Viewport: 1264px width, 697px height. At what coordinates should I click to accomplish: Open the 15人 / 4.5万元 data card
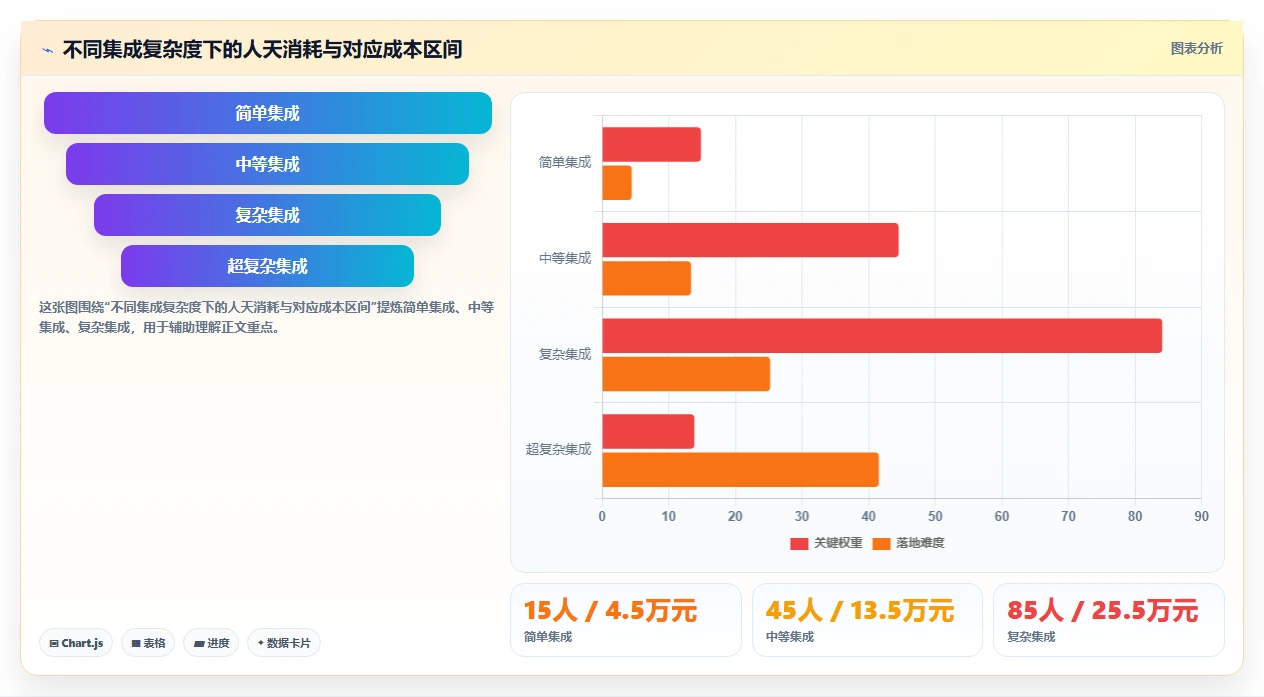(626, 620)
